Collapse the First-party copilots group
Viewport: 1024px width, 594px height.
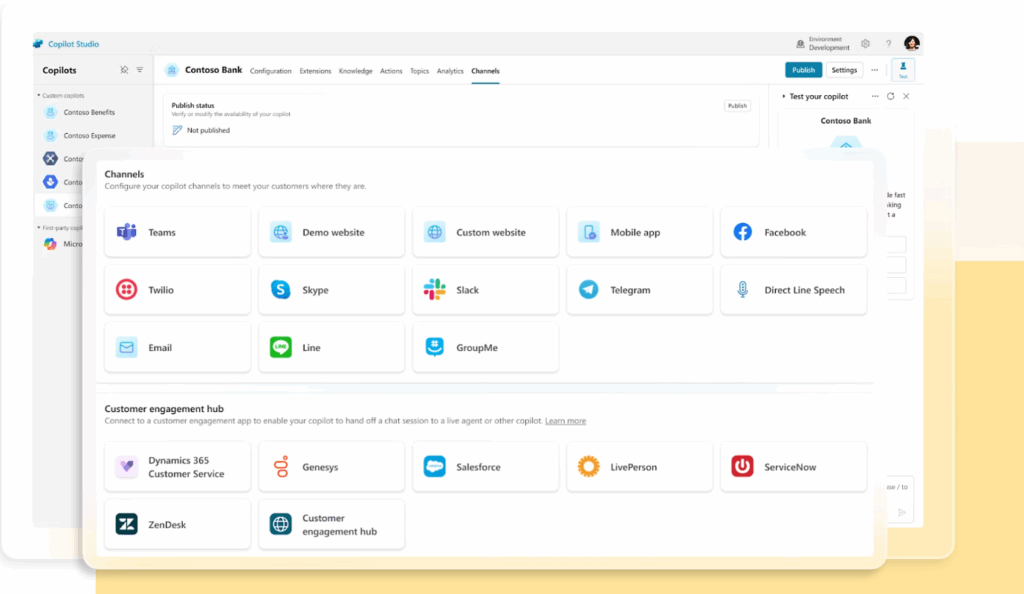(39, 228)
